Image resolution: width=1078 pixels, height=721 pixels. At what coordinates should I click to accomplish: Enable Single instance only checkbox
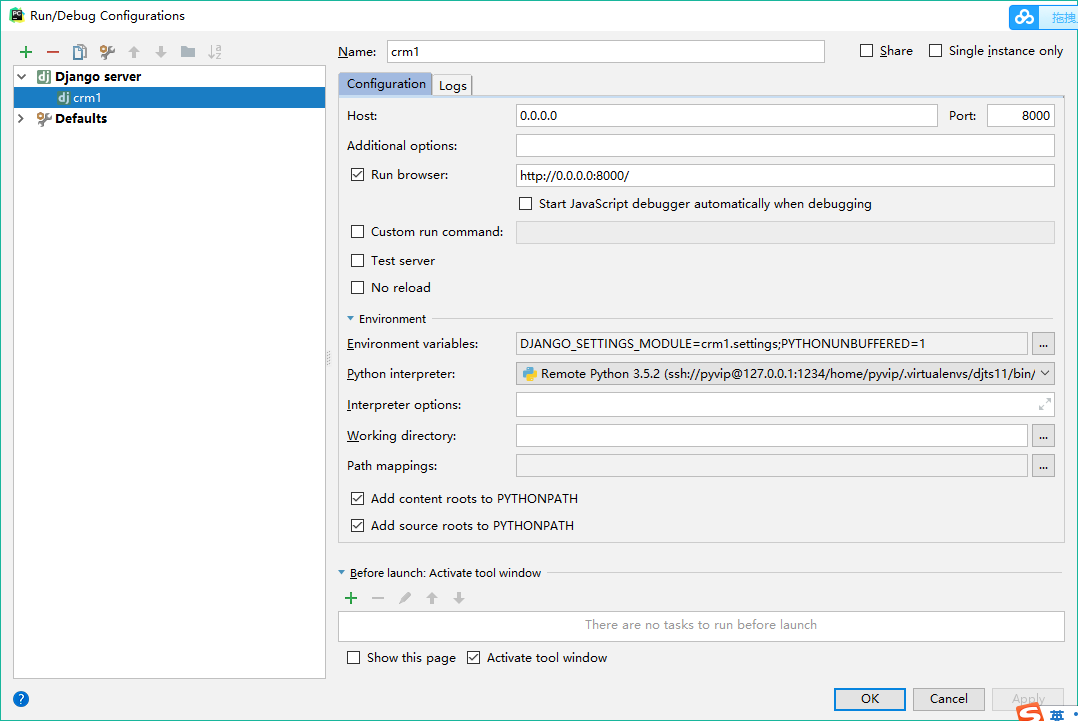935,51
